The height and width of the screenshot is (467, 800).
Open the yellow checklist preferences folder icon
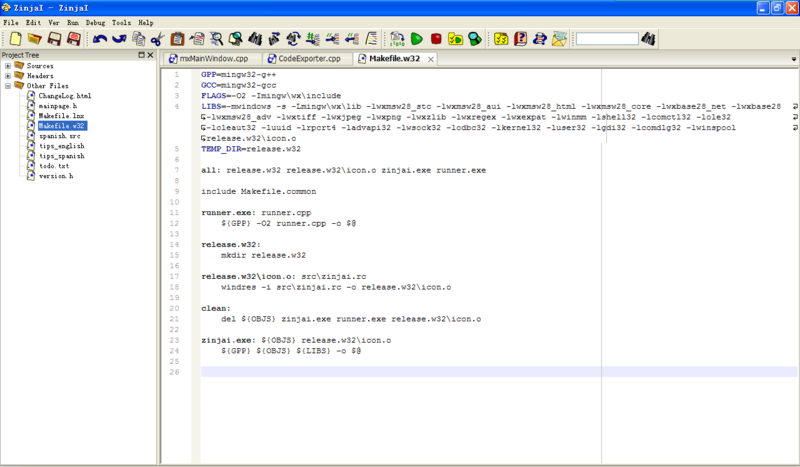[501, 39]
